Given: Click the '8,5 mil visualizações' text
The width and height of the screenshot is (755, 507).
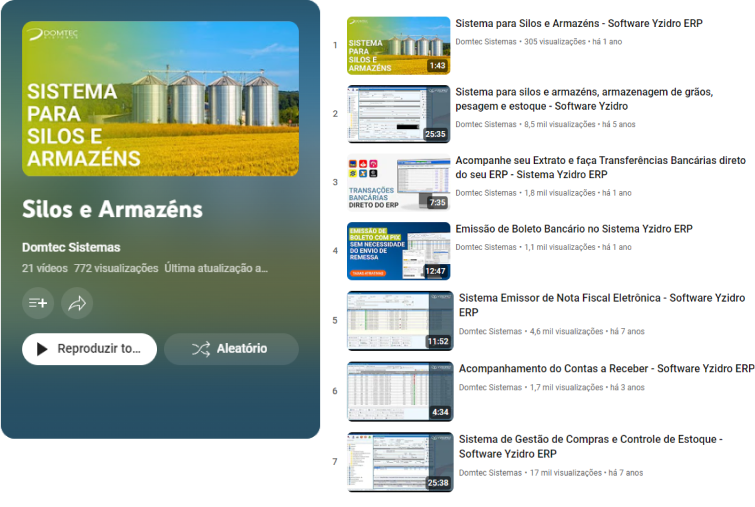Looking at the screenshot, I should coord(560,124).
